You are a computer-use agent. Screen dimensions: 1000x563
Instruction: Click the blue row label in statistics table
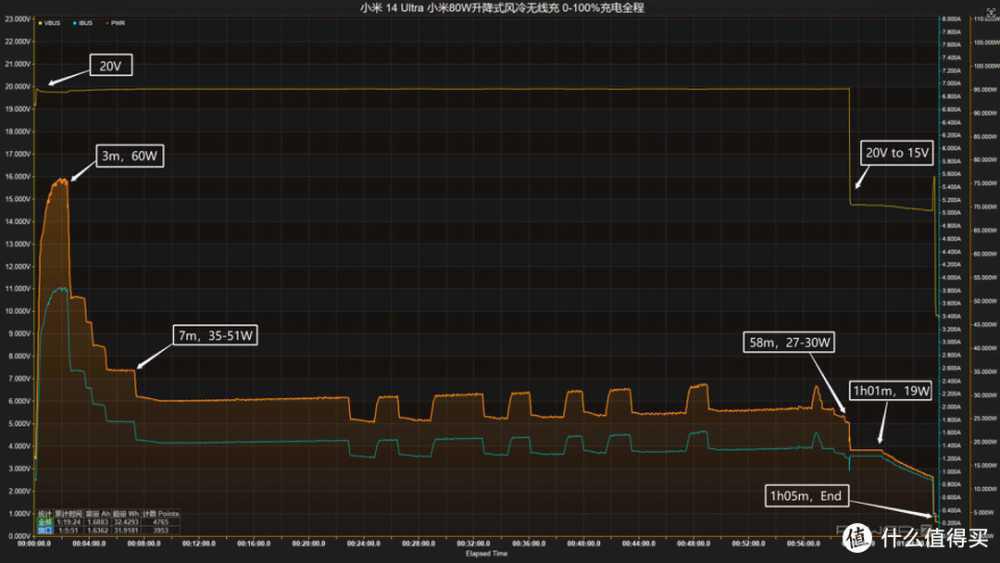[x=44, y=530]
